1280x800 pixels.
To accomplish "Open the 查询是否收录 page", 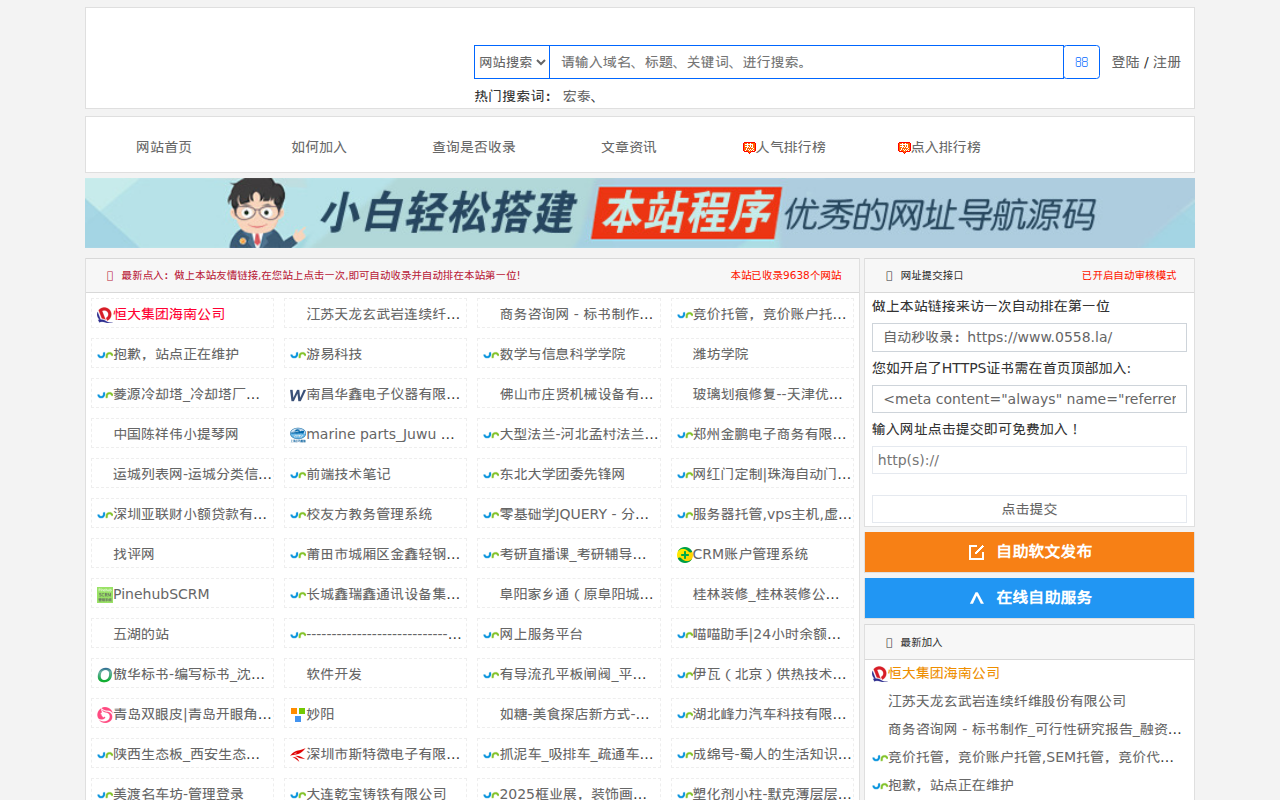I will [474, 147].
